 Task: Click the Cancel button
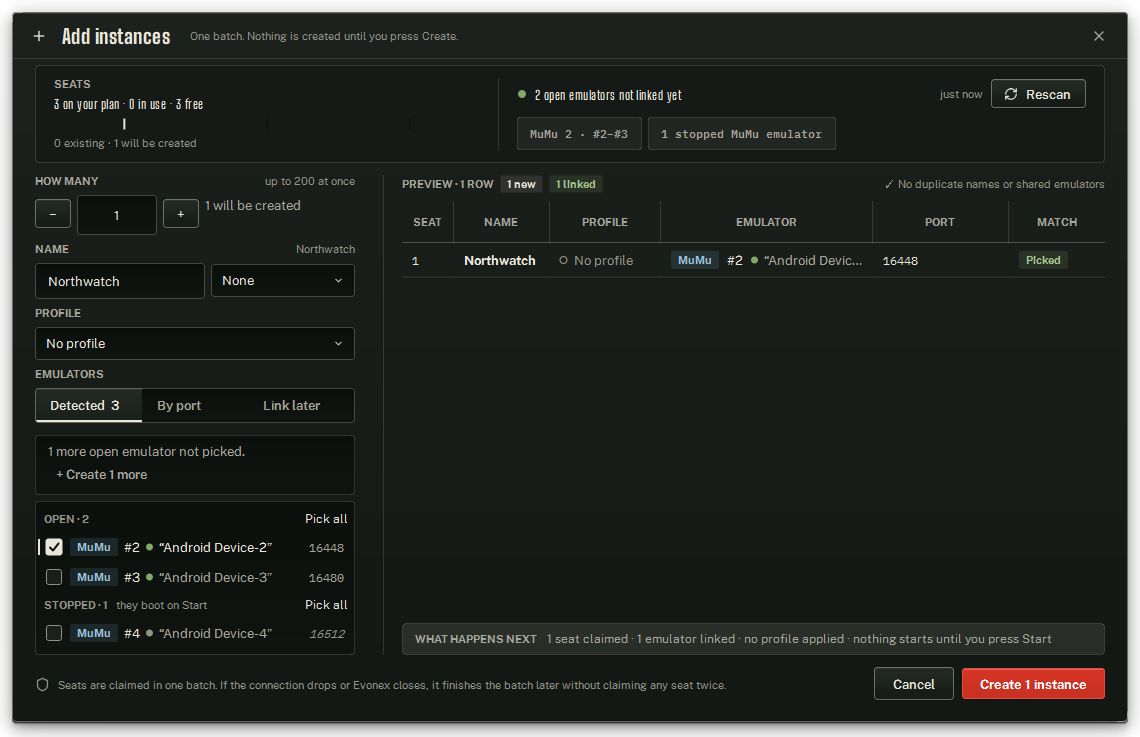click(x=914, y=684)
